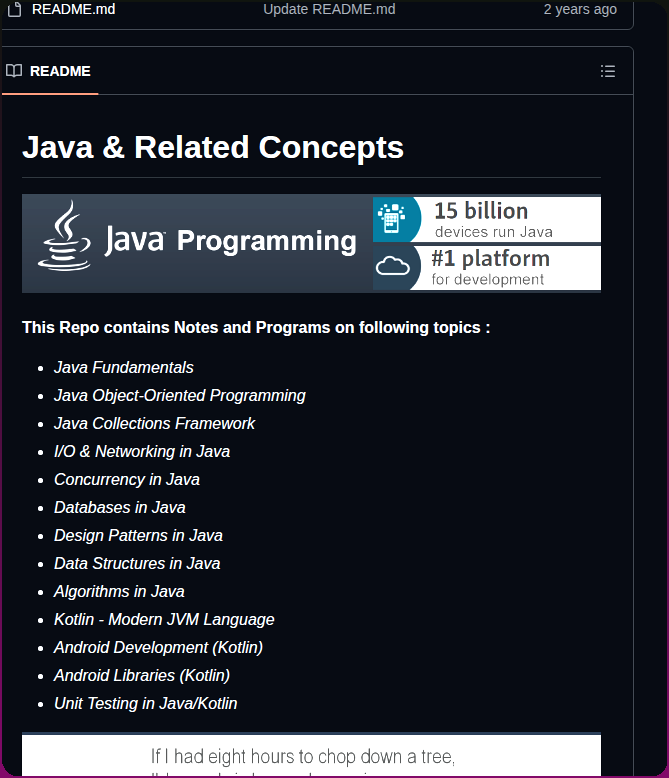Select the README tab
Viewport: 669px width, 778px height.
(x=50, y=71)
